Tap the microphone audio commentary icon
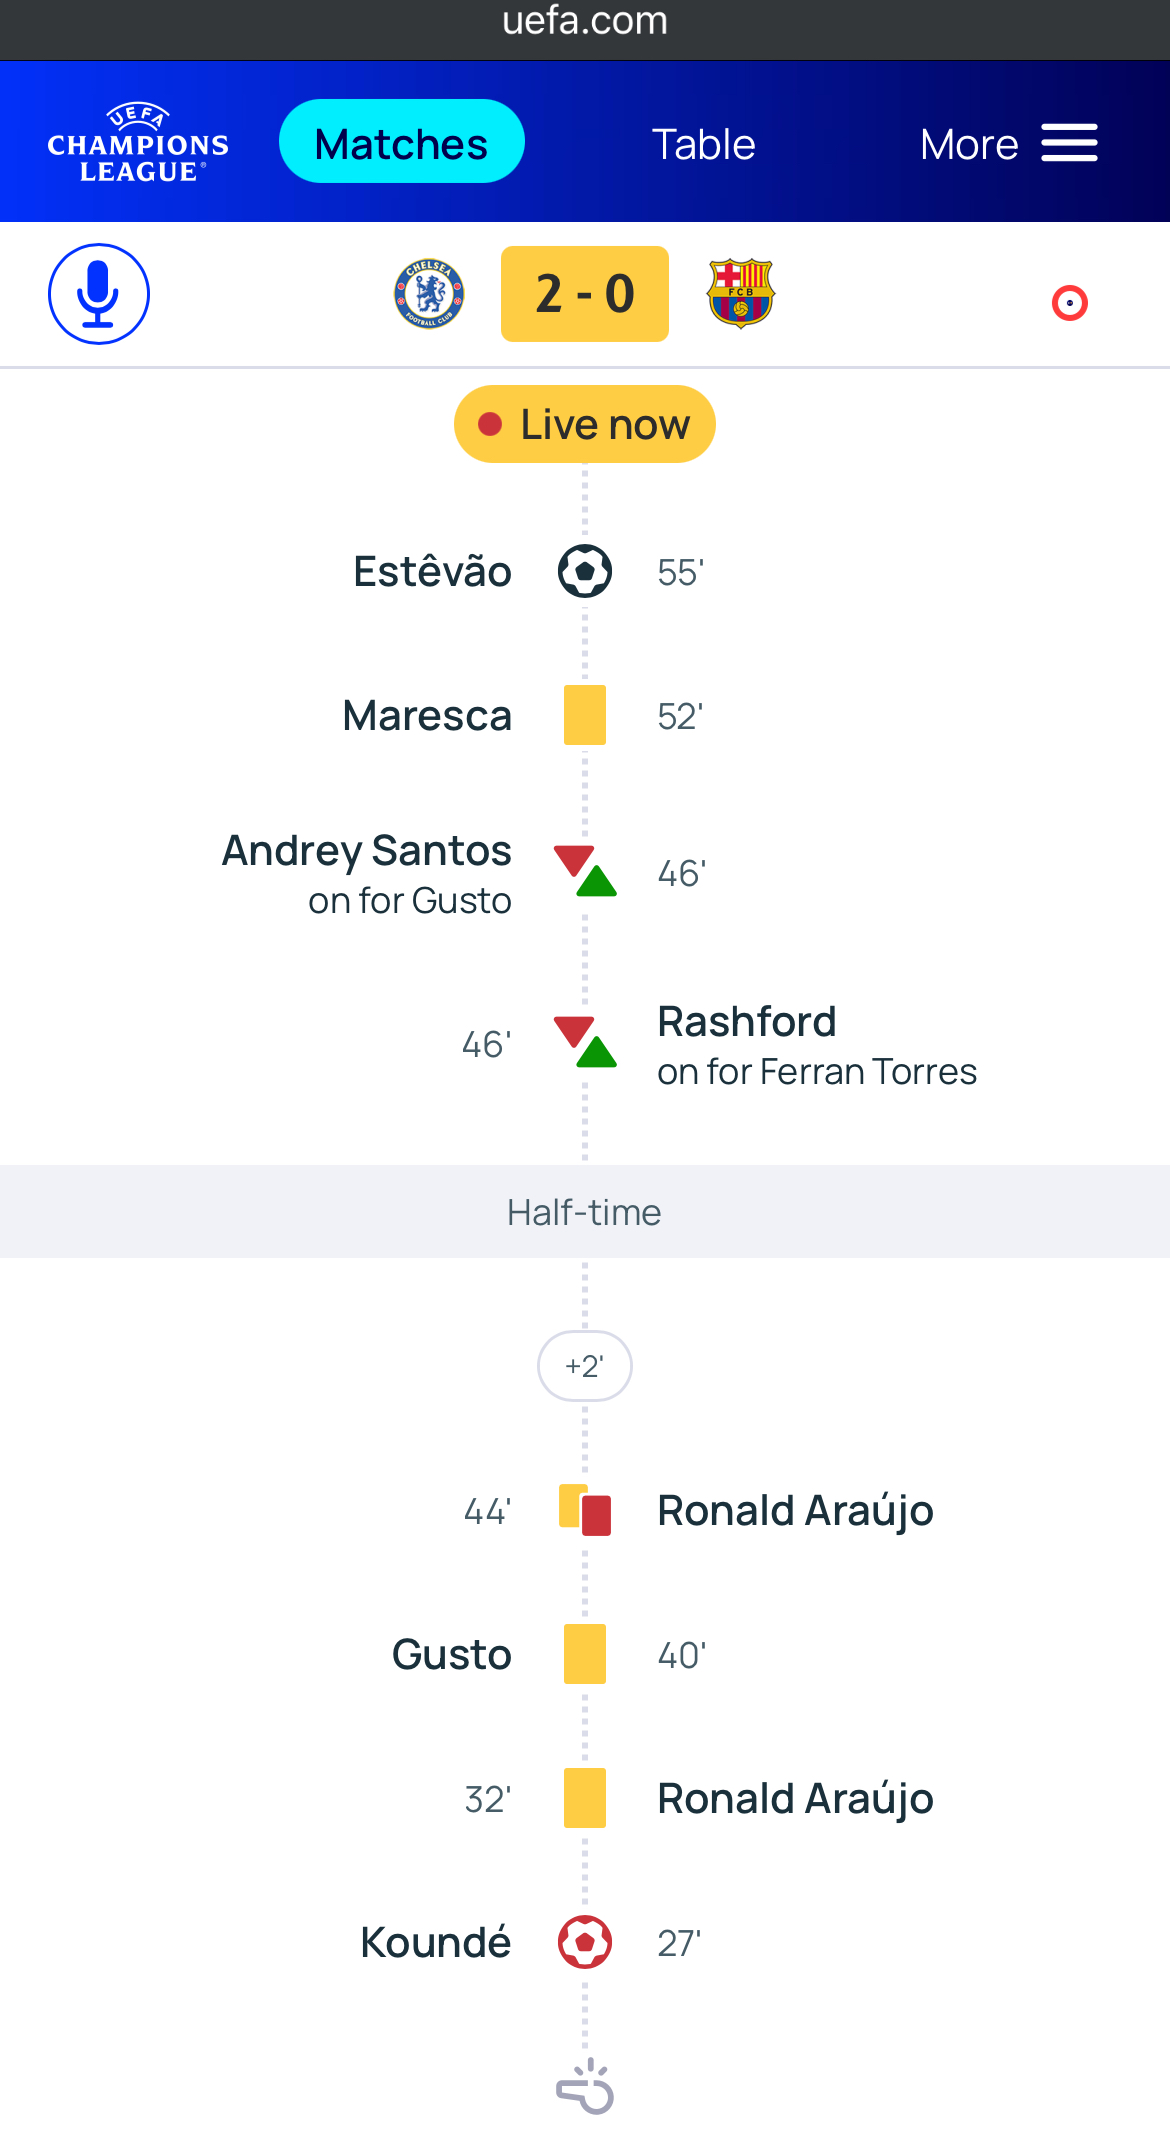The width and height of the screenshot is (1170, 2133). tap(98, 294)
